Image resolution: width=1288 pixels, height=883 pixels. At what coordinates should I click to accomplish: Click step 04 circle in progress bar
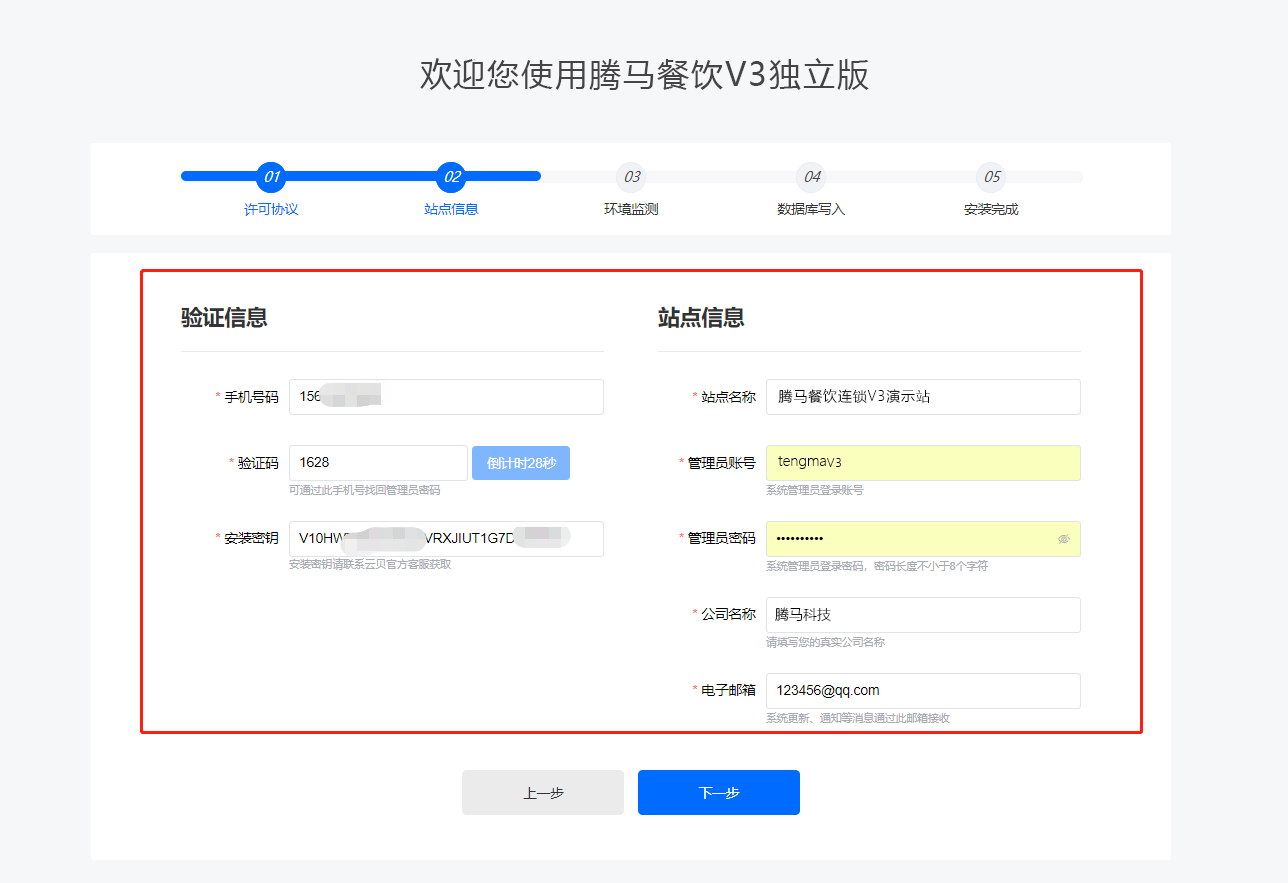pos(811,177)
